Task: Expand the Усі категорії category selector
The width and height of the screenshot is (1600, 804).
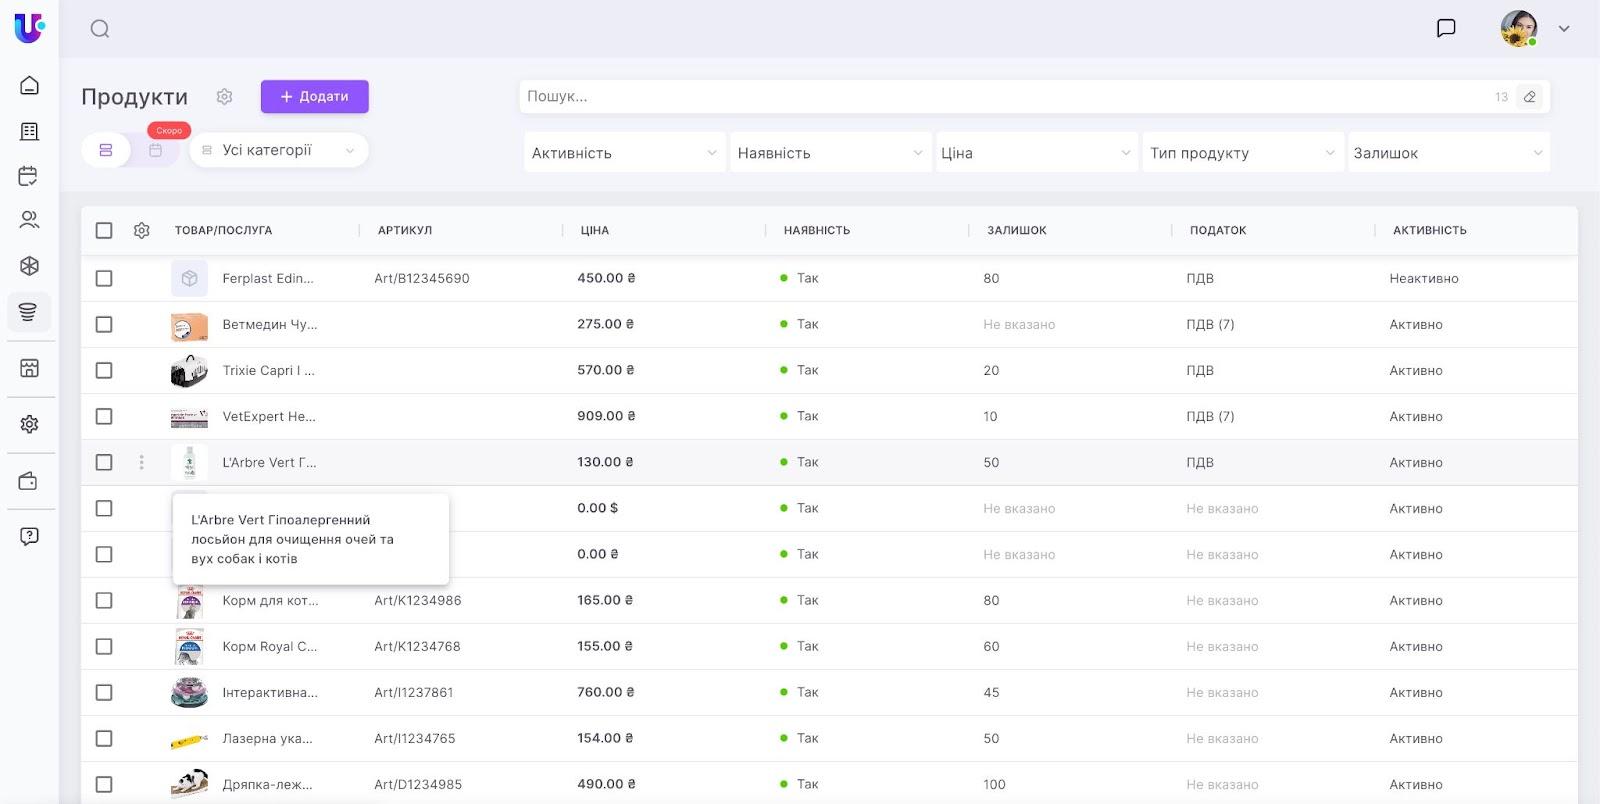Action: click(278, 150)
